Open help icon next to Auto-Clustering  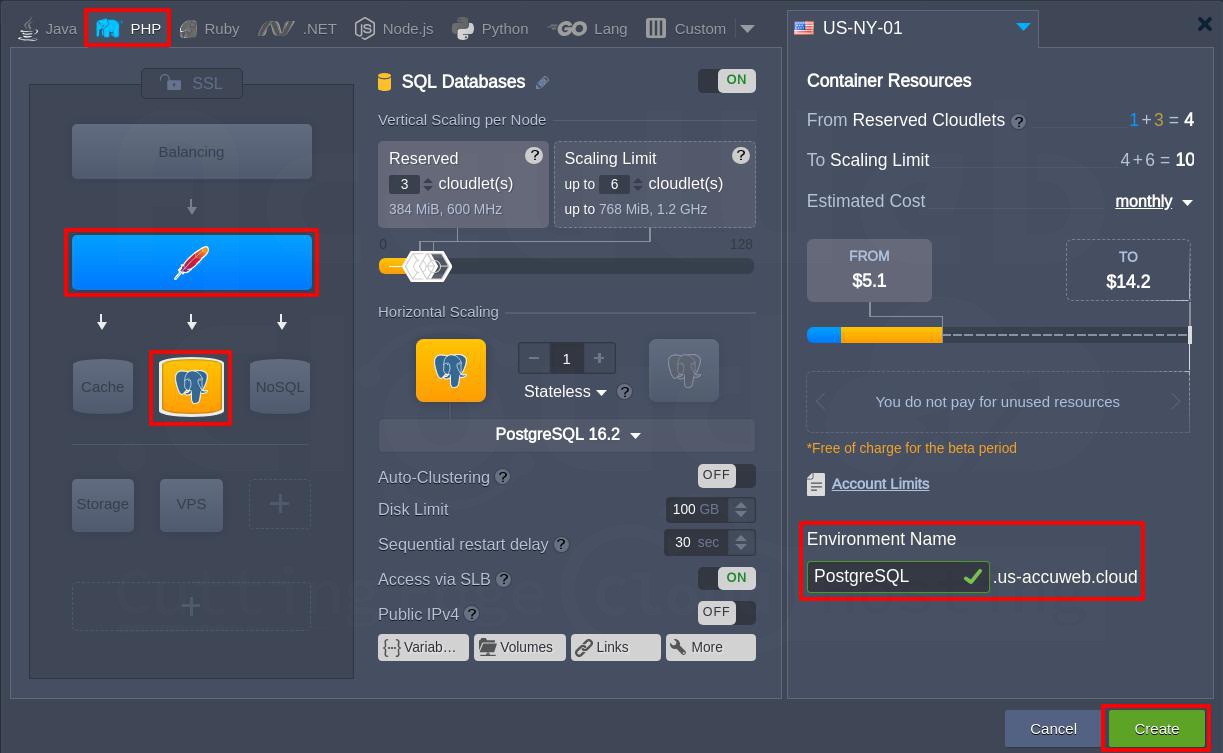[503, 478]
